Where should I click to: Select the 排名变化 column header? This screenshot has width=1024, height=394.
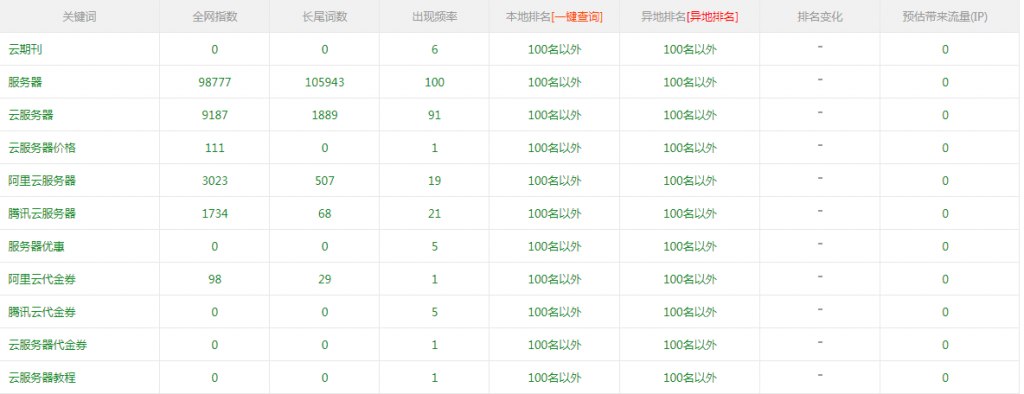point(820,17)
